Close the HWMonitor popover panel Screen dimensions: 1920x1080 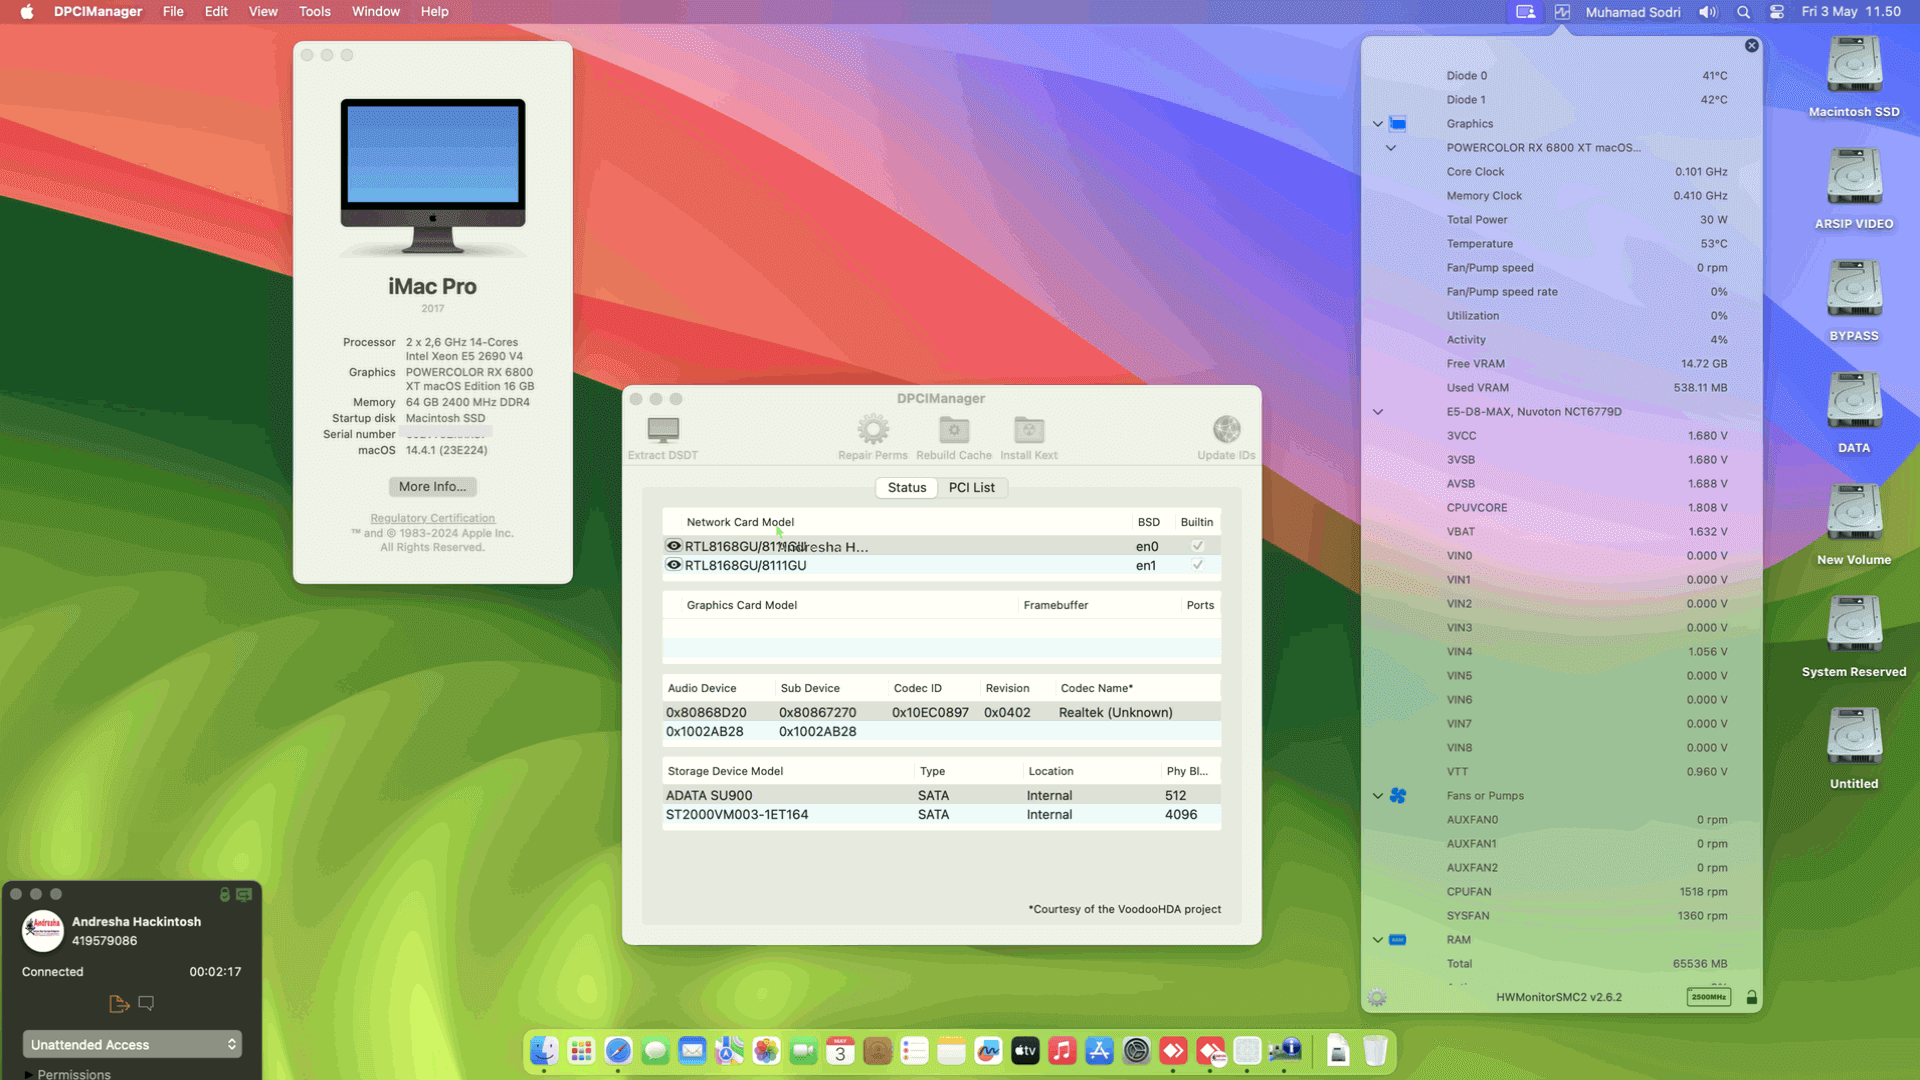pyautogui.click(x=1751, y=46)
